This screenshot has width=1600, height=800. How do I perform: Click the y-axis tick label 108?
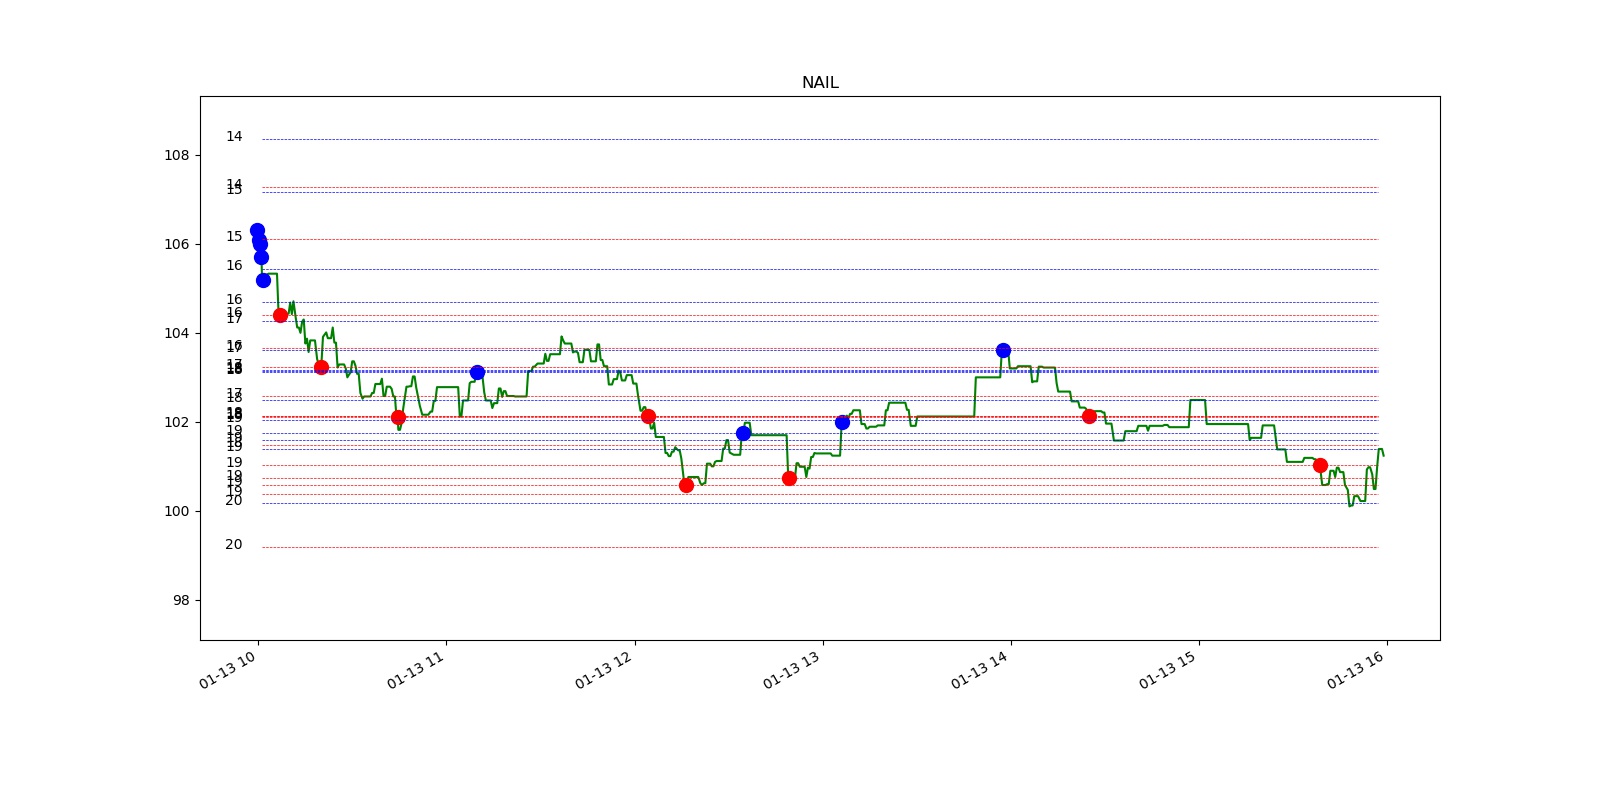click(176, 155)
